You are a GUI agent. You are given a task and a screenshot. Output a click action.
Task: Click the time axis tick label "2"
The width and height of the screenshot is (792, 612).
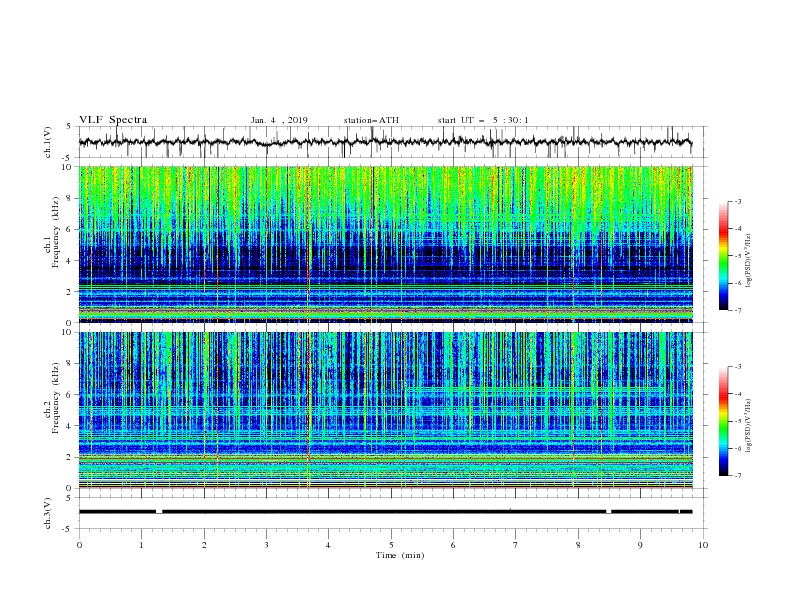pyautogui.click(x=204, y=545)
